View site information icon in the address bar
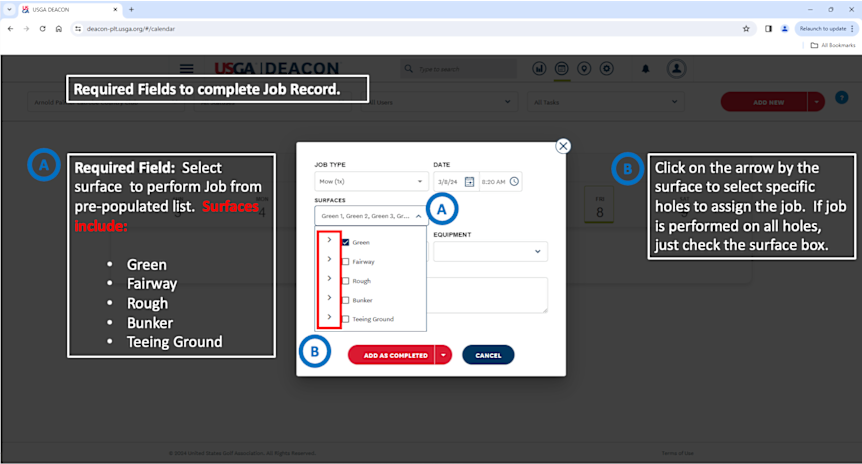Image resolution: width=862 pixels, height=464 pixels. pyautogui.click(x=78, y=29)
